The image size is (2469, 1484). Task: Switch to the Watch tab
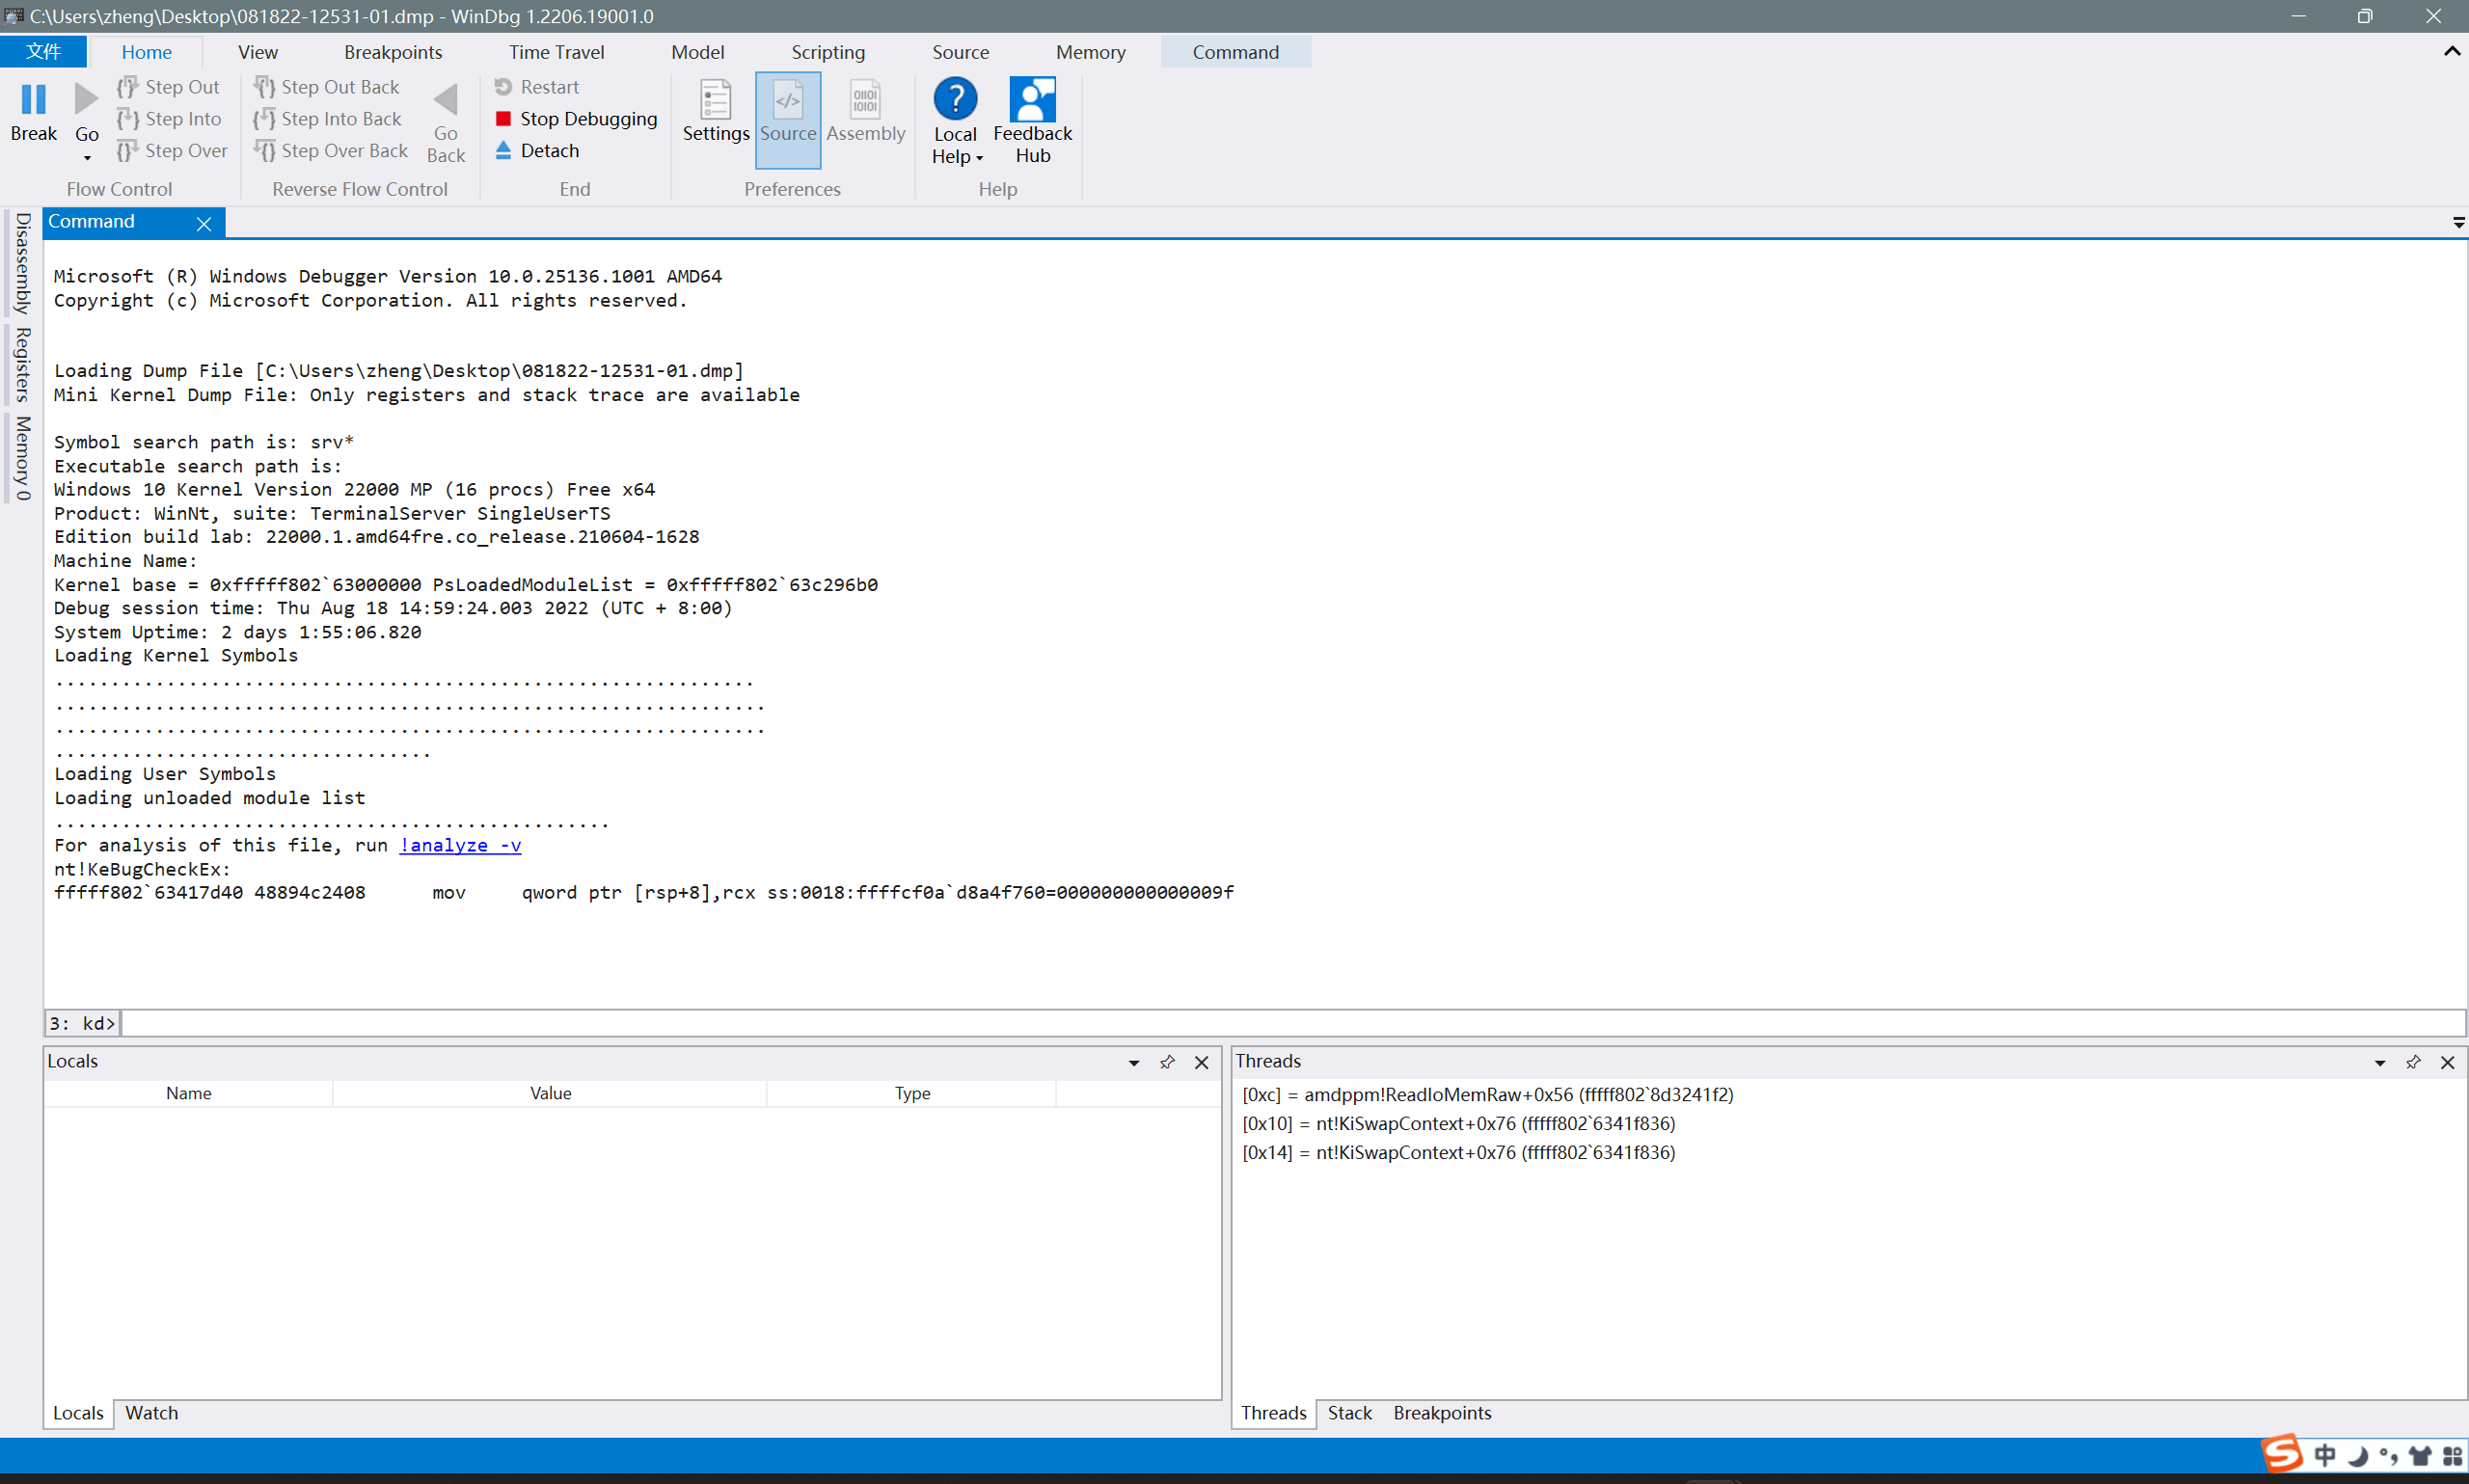pyautogui.click(x=151, y=1413)
